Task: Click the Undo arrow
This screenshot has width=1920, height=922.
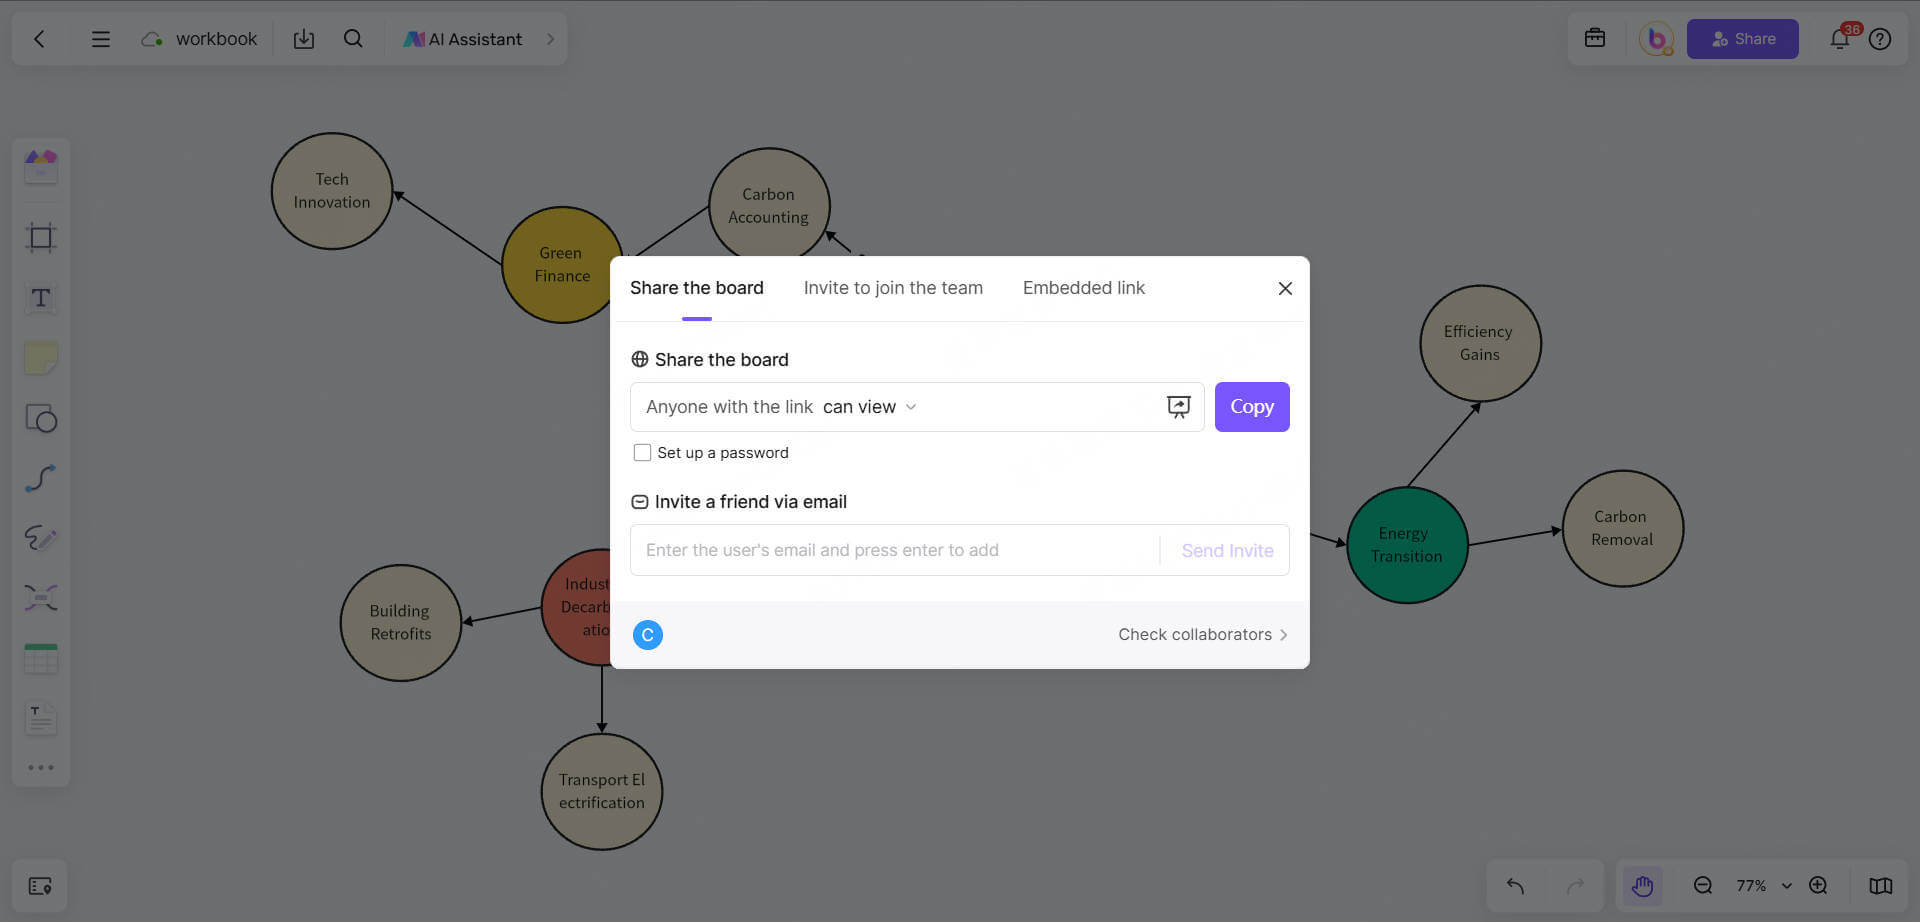Action: click(1515, 886)
